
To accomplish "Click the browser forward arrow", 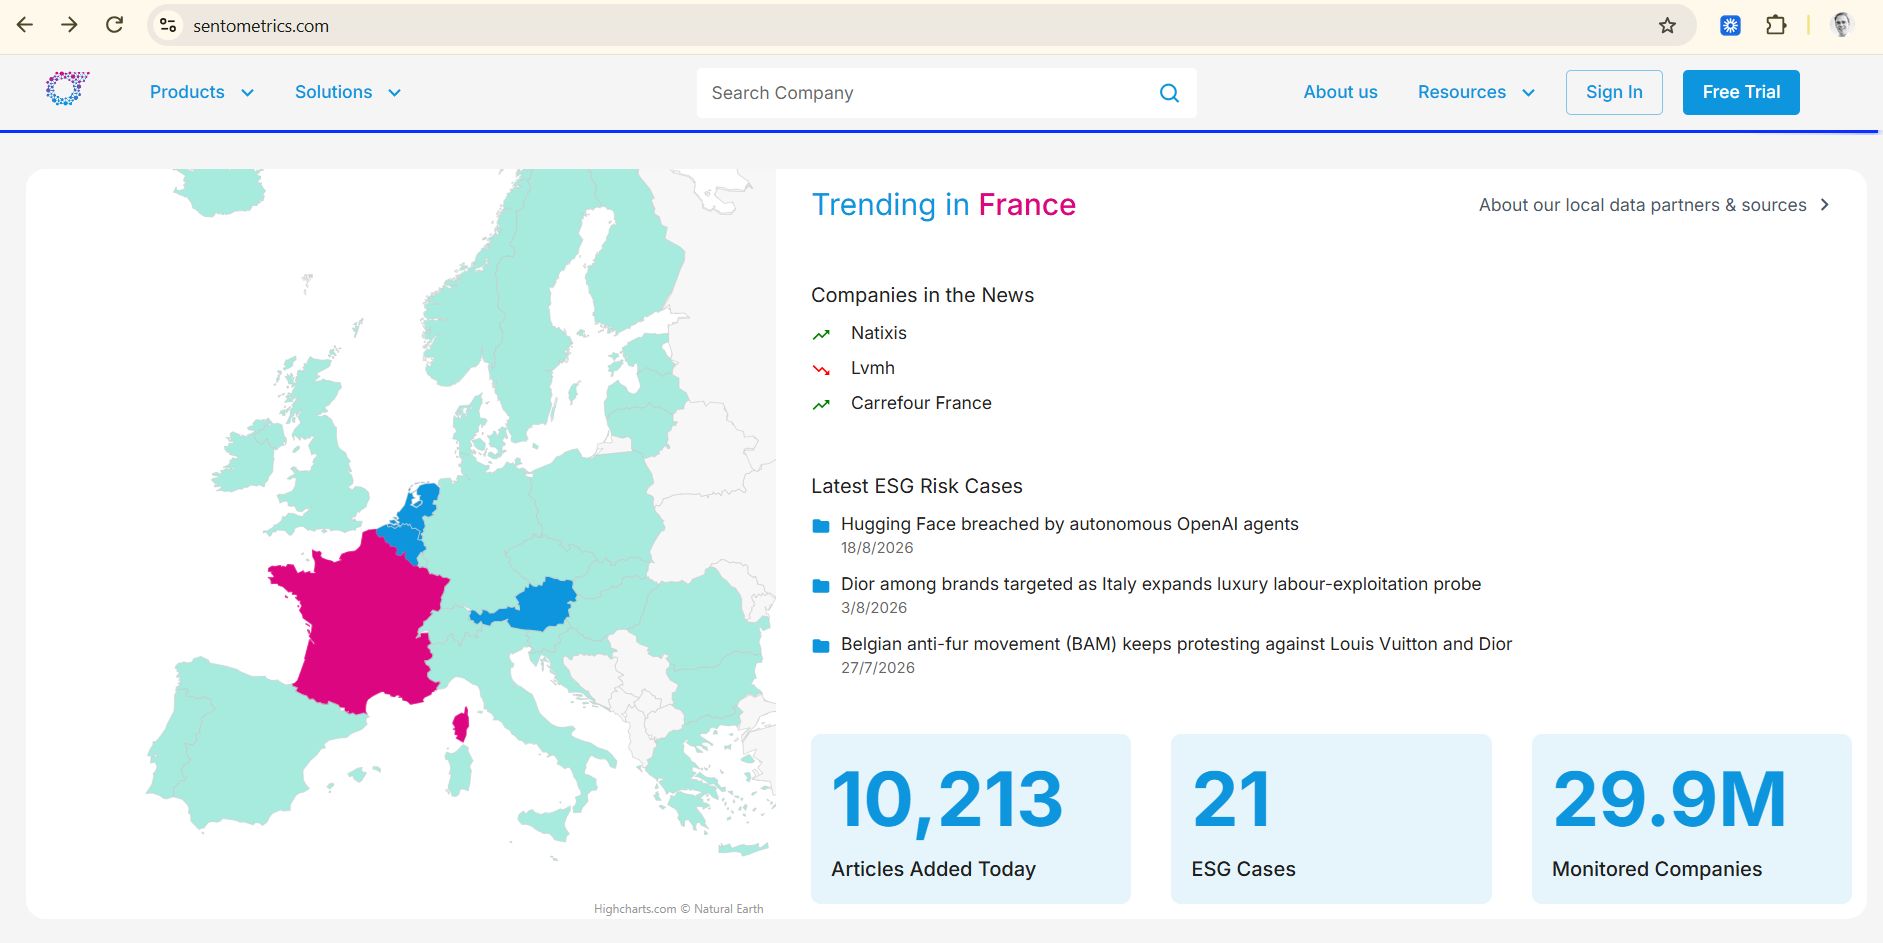I will pos(69,25).
